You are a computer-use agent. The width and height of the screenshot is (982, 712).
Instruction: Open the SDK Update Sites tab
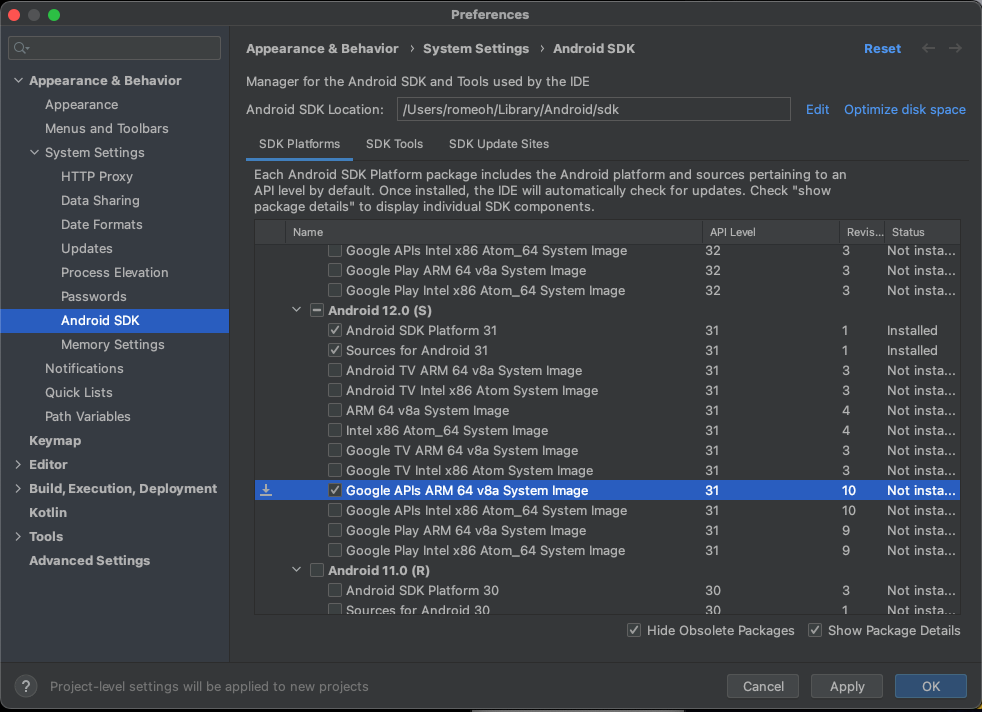click(x=499, y=144)
